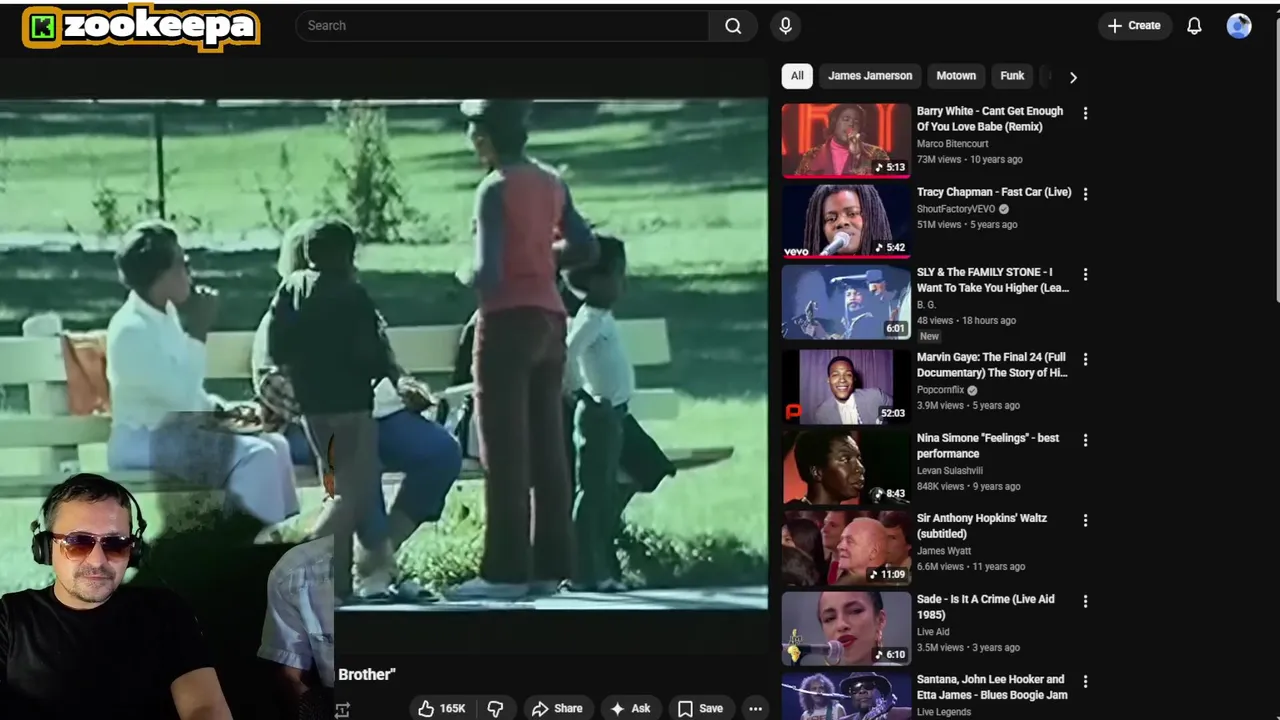This screenshot has height=720, width=1280.
Task: Open title 'Marvin Gaye: The Final 24'
Action: point(992,365)
